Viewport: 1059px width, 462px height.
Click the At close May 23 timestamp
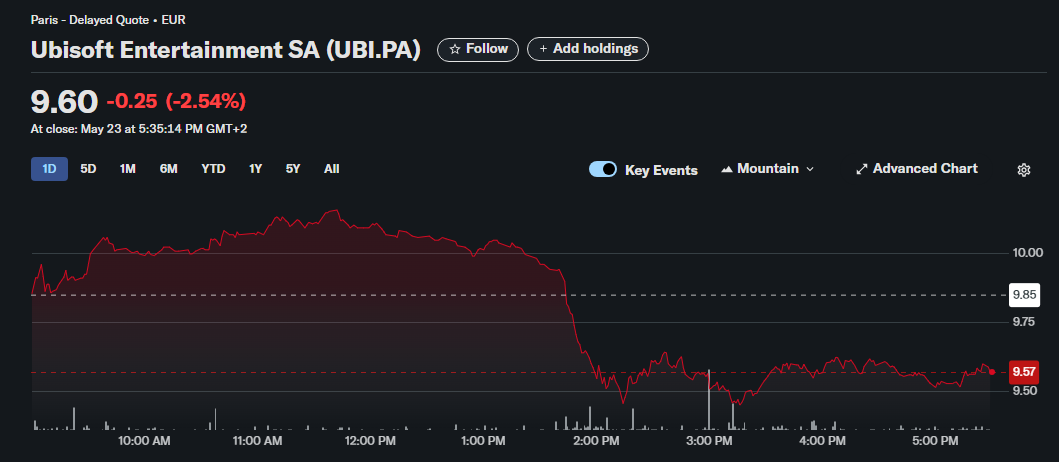click(139, 129)
